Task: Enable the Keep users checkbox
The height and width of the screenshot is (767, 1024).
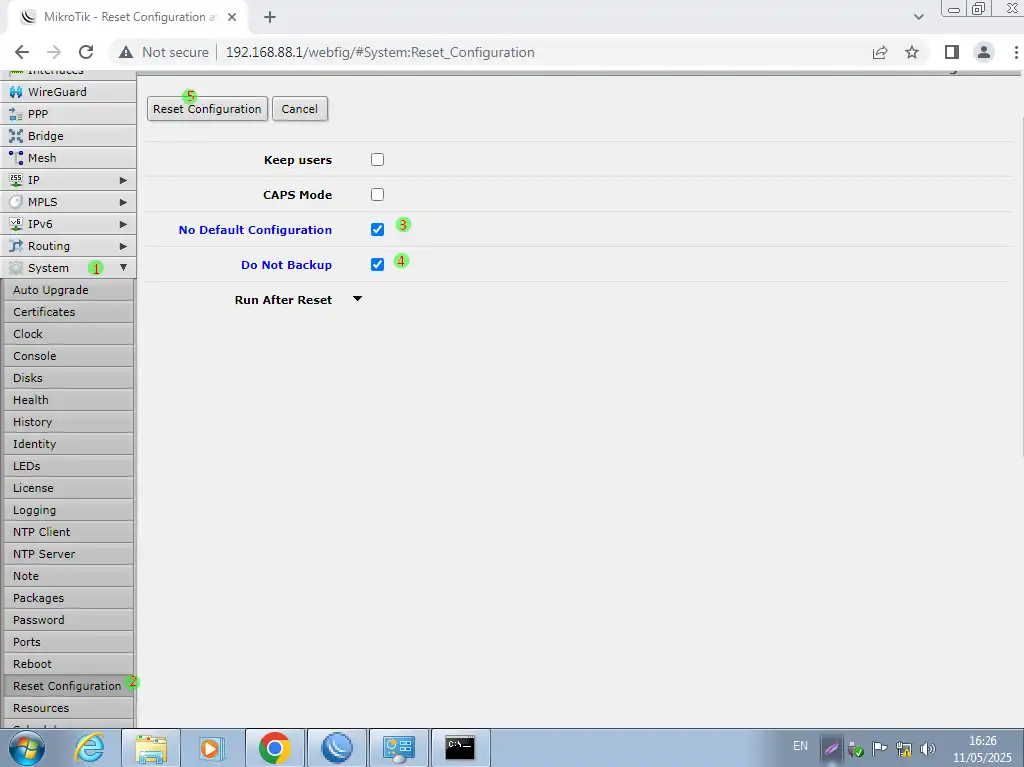Action: [377, 160]
